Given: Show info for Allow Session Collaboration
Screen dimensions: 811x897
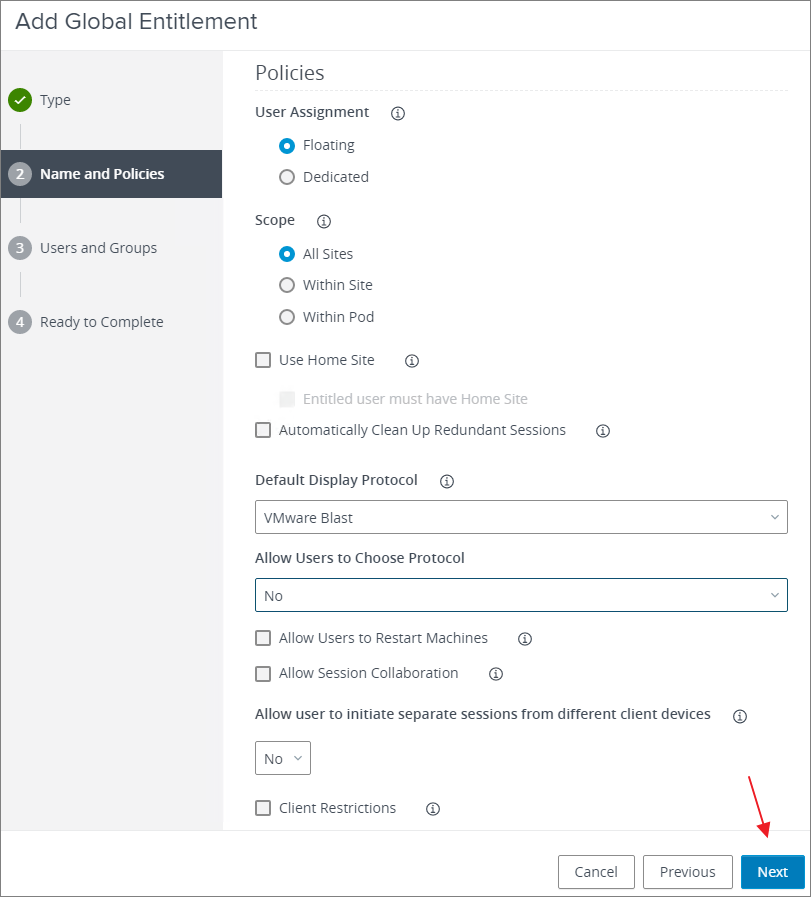Looking at the screenshot, I should pyautogui.click(x=495, y=674).
